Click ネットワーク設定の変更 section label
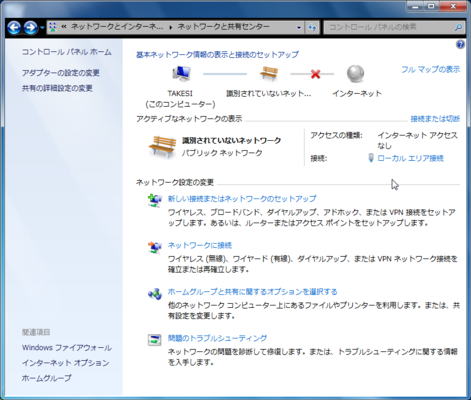This screenshot has height=400, width=471. coord(175,182)
